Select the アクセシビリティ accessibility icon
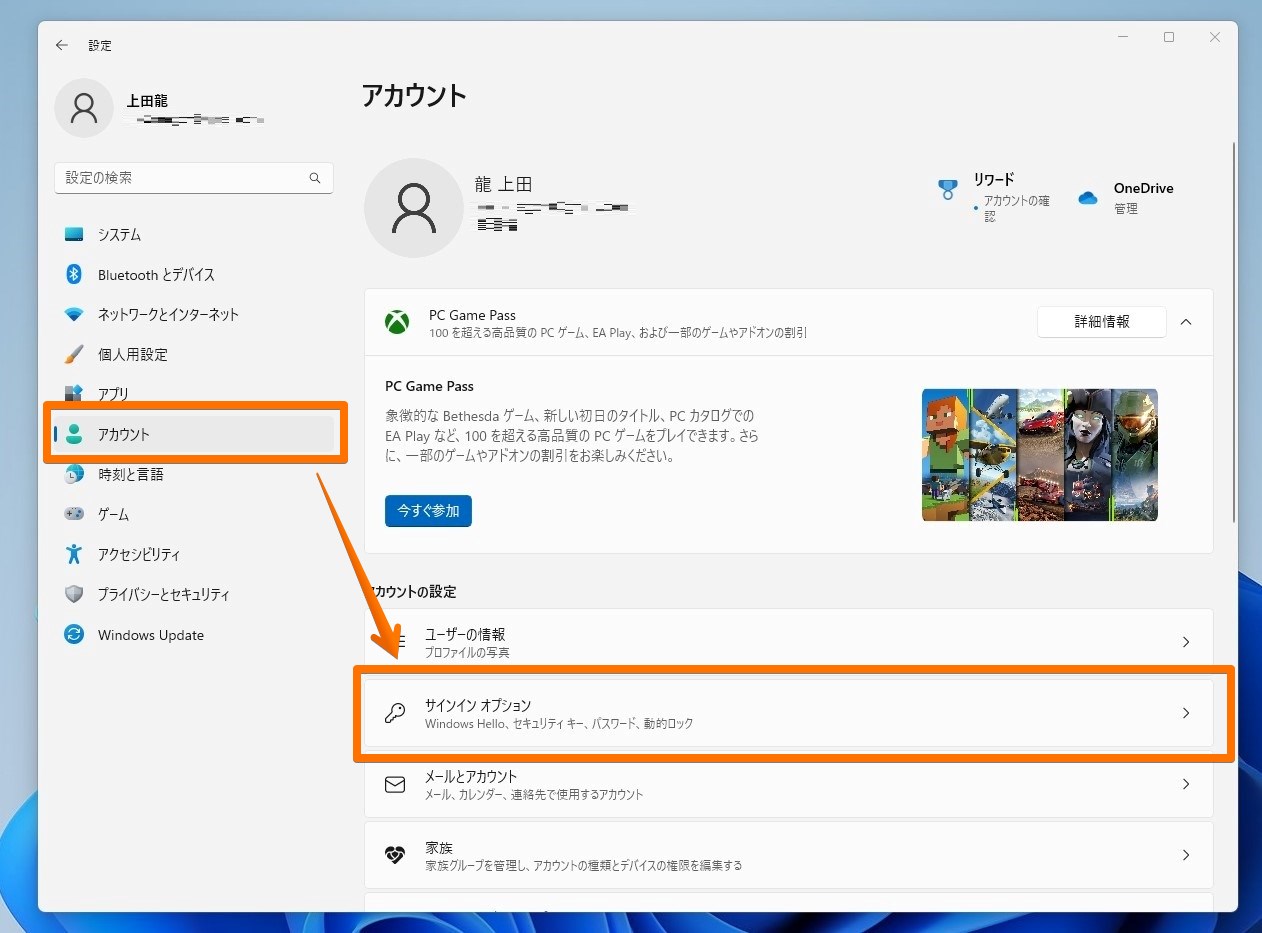 point(74,554)
